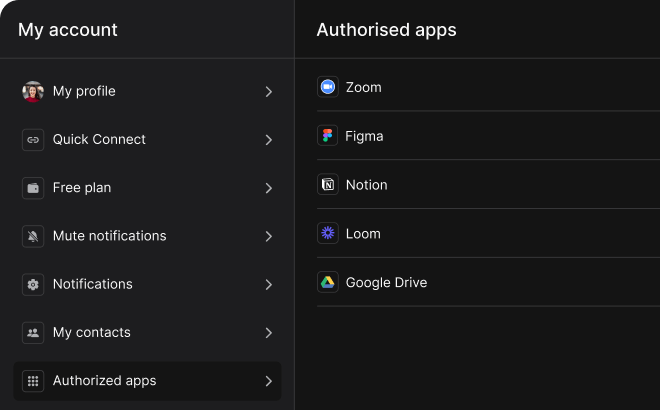Click the My contacts people icon

[33, 333]
